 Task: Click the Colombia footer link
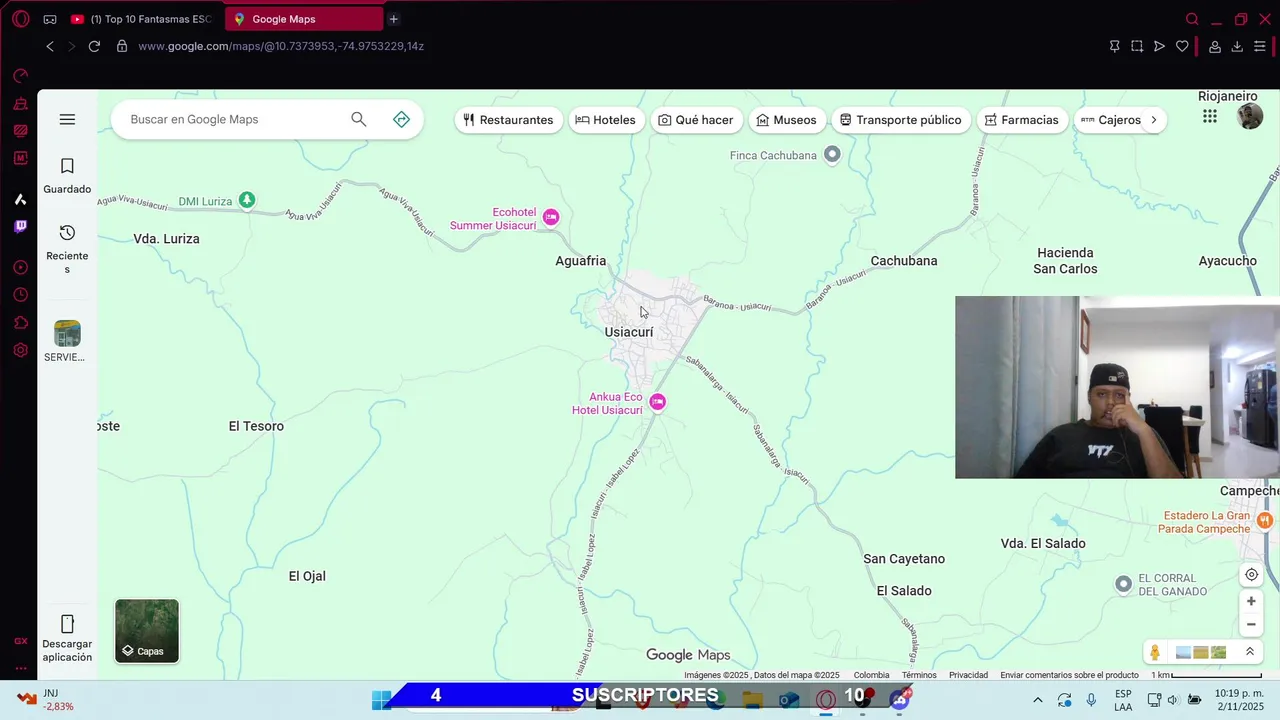871,675
